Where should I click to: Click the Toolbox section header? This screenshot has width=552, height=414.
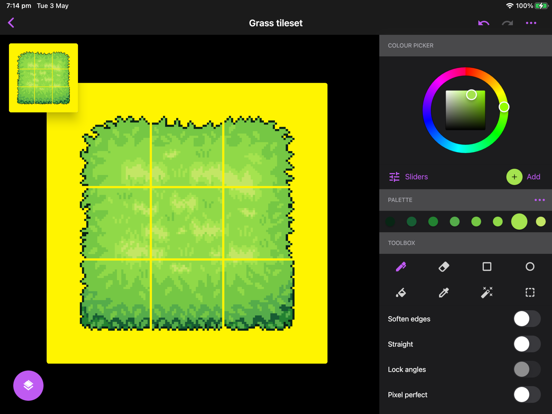(x=465, y=243)
